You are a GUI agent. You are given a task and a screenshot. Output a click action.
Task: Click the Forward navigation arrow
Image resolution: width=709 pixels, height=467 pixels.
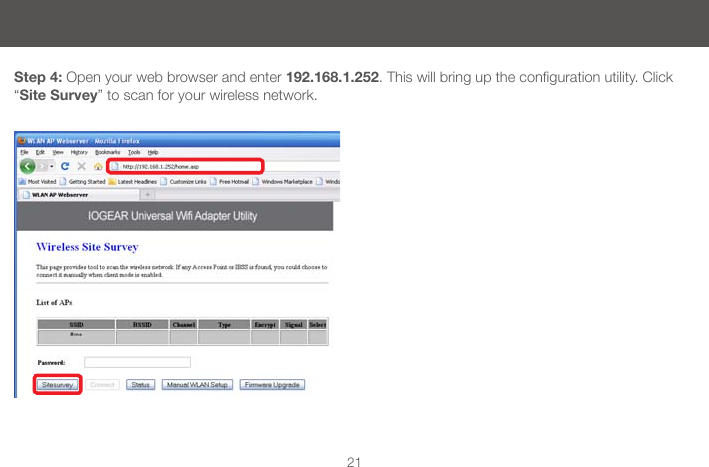(42, 166)
